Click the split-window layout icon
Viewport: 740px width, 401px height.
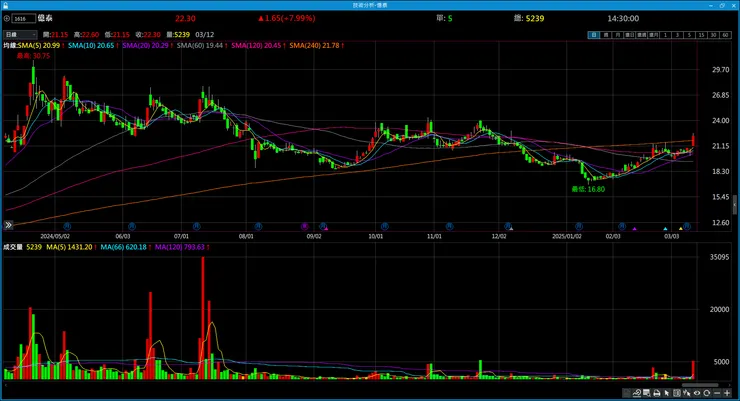point(677,393)
